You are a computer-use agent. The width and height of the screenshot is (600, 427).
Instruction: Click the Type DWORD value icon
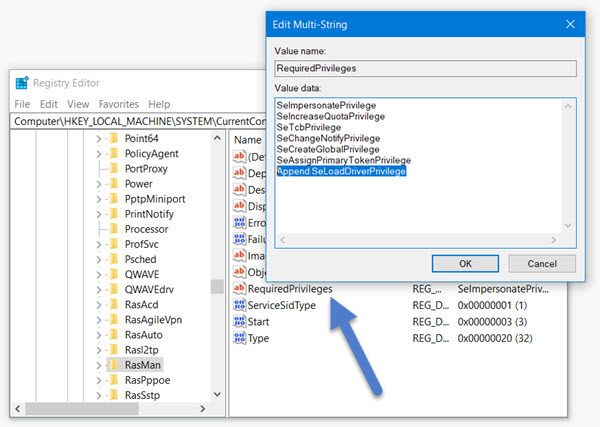pos(239,338)
